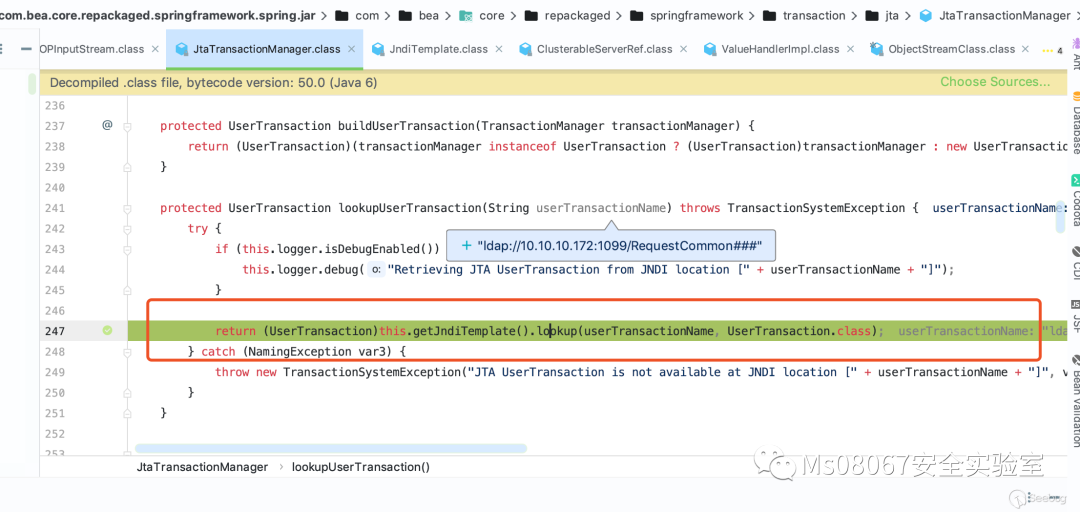This screenshot has height=512, width=1080.
Task: Collapse method fold marker at line 237
Action: pyautogui.click(x=127, y=126)
